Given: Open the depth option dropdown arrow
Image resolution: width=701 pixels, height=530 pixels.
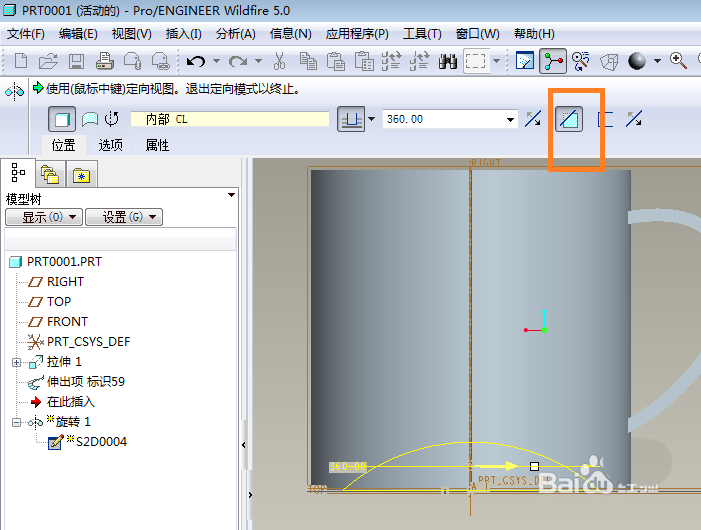Looking at the screenshot, I should [371, 119].
